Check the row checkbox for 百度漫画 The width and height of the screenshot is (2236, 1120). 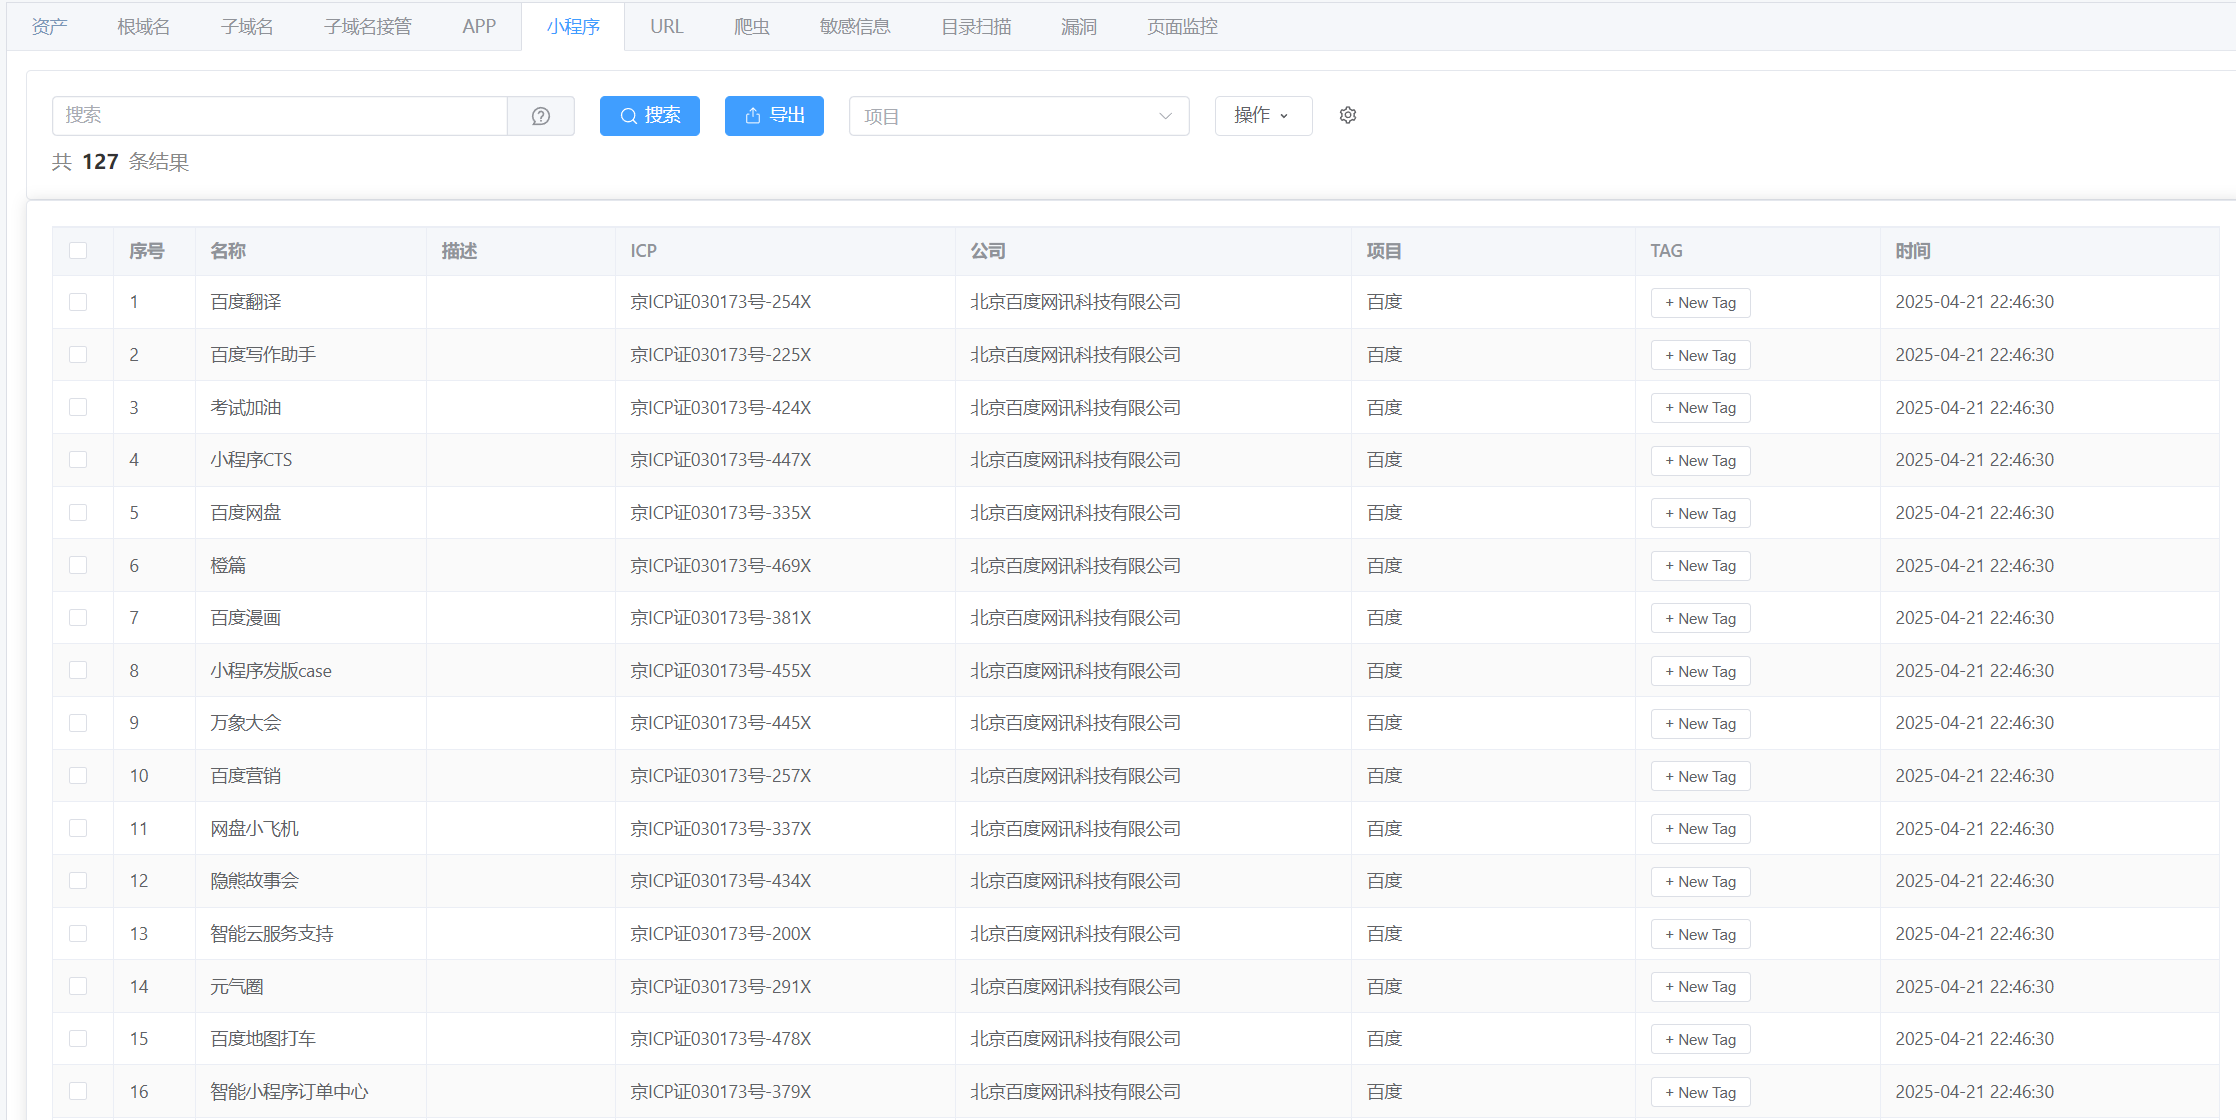tap(78, 618)
